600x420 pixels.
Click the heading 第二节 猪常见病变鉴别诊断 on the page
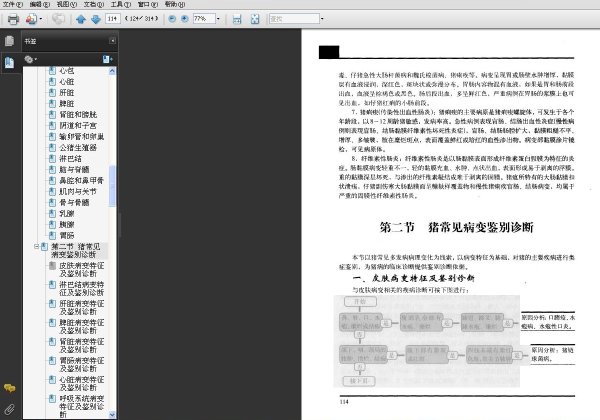pos(456,227)
